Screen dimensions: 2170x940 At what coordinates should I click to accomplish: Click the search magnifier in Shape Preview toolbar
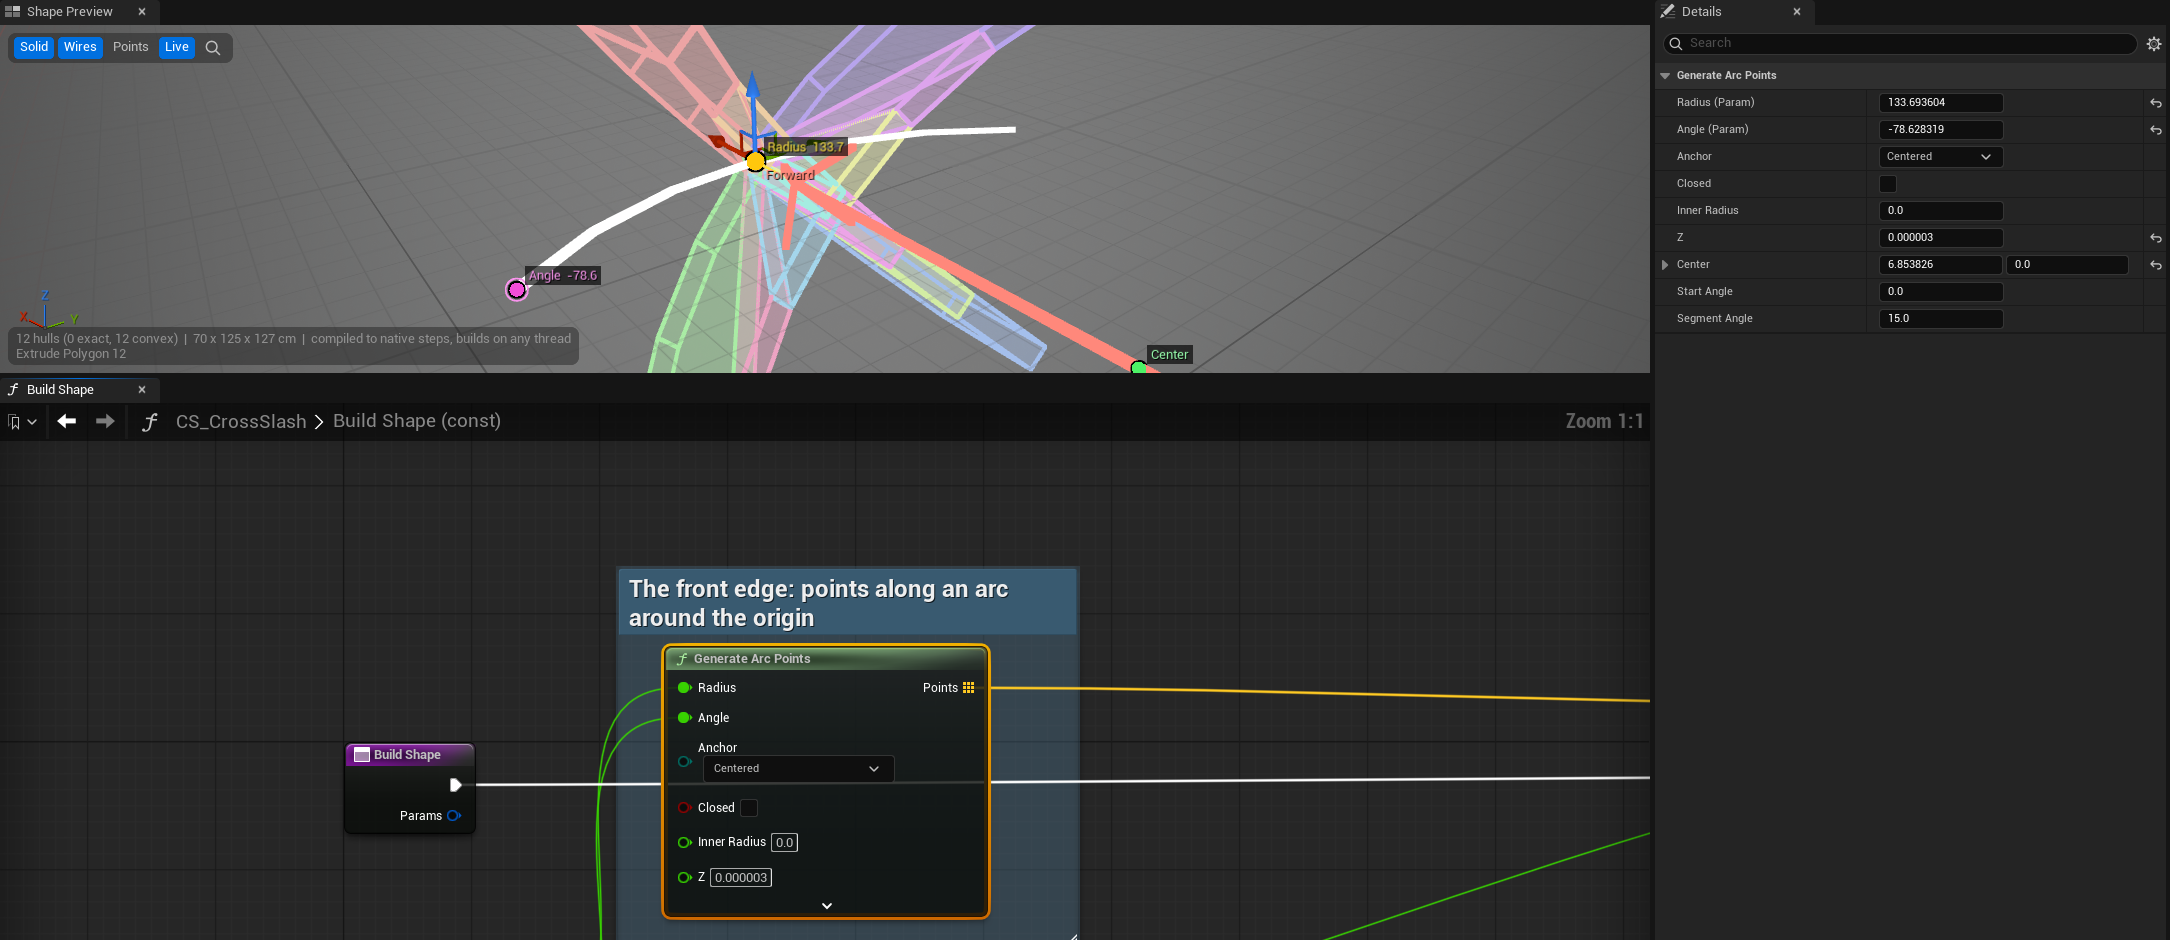[212, 48]
